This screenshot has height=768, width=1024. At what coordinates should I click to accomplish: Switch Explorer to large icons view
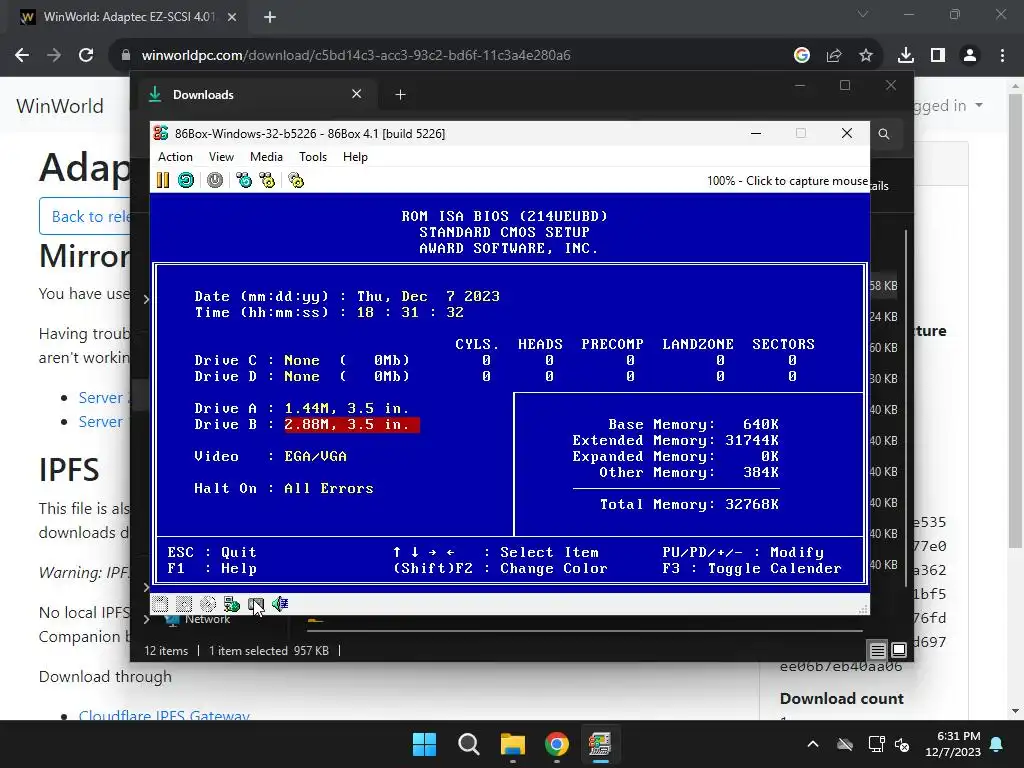pyautogui.click(x=899, y=650)
